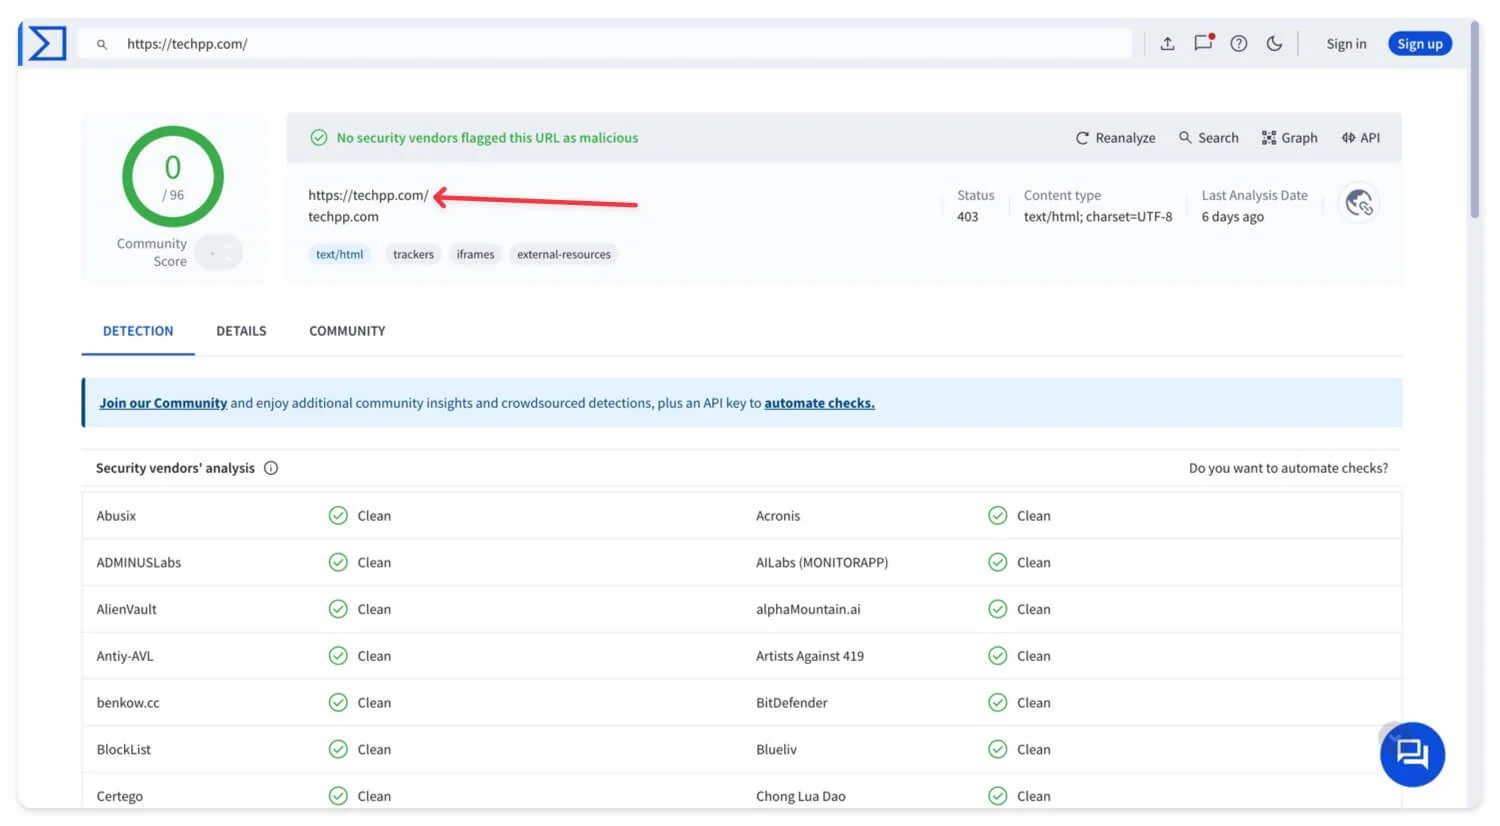Click the Search button in results header
Viewport: 1500px width, 826px height.
[1208, 138]
